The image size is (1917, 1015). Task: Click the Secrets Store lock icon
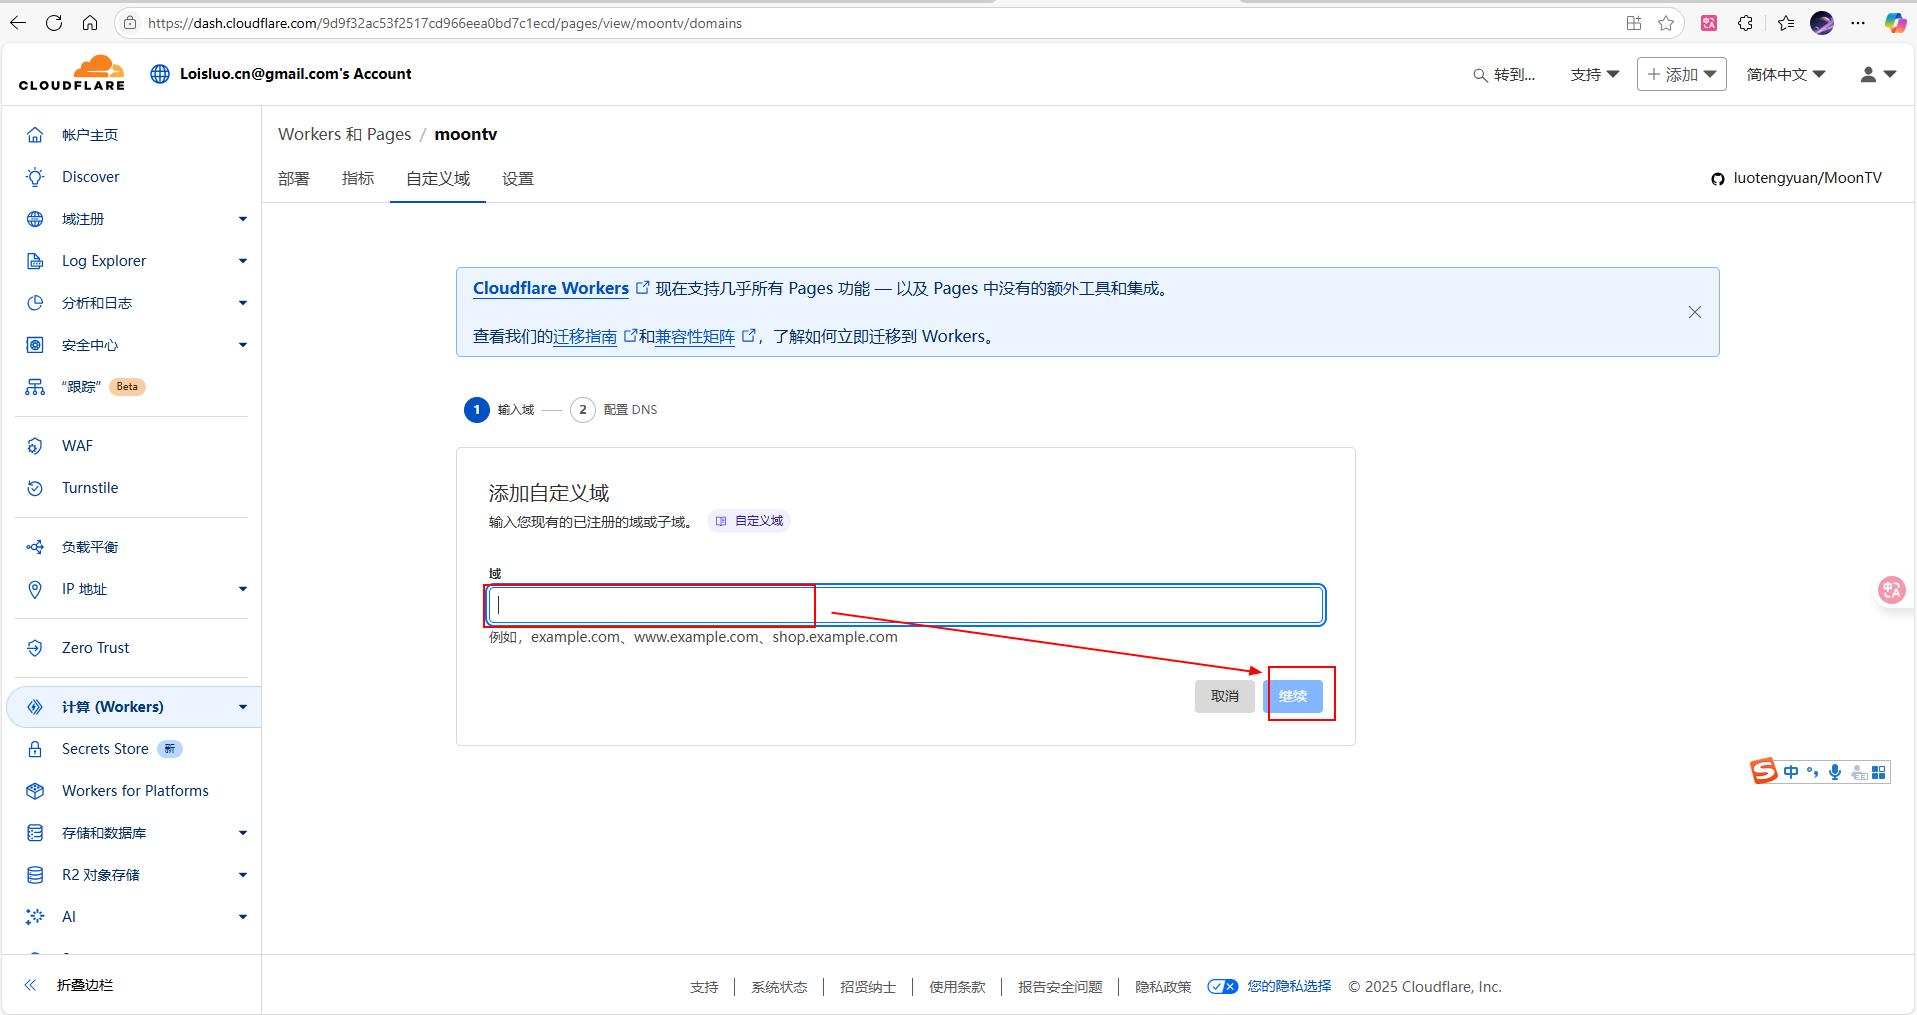pos(35,749)
